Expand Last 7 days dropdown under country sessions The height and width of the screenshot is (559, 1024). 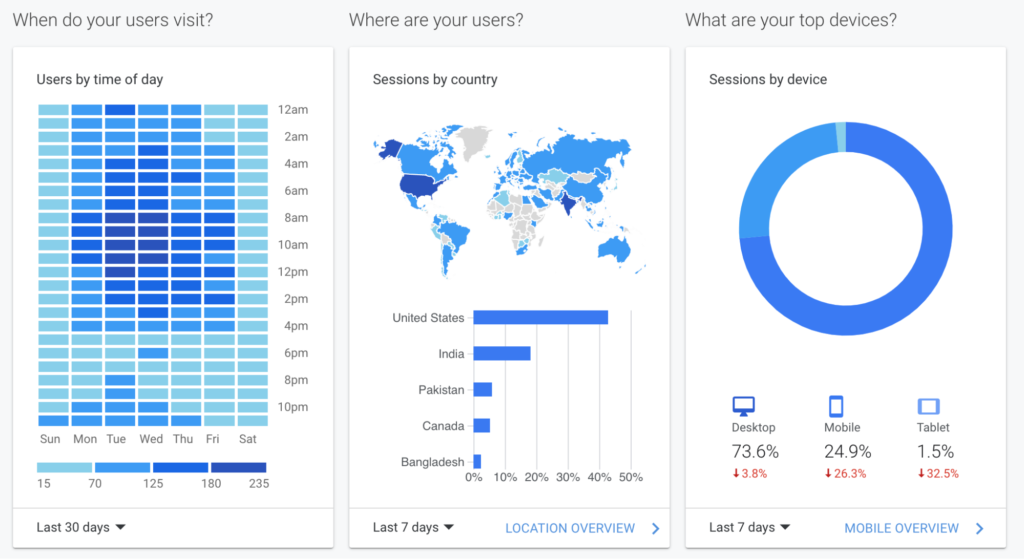413,528
